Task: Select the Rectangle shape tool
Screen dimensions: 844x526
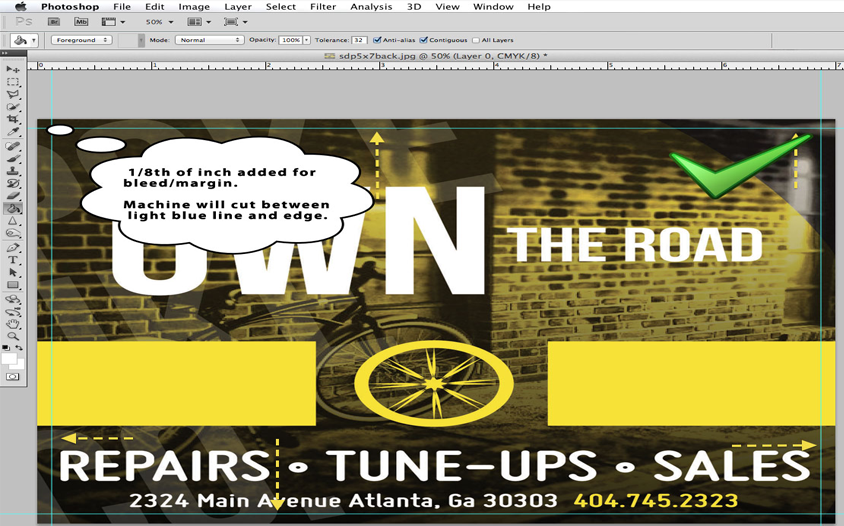Action: [13, 285]
